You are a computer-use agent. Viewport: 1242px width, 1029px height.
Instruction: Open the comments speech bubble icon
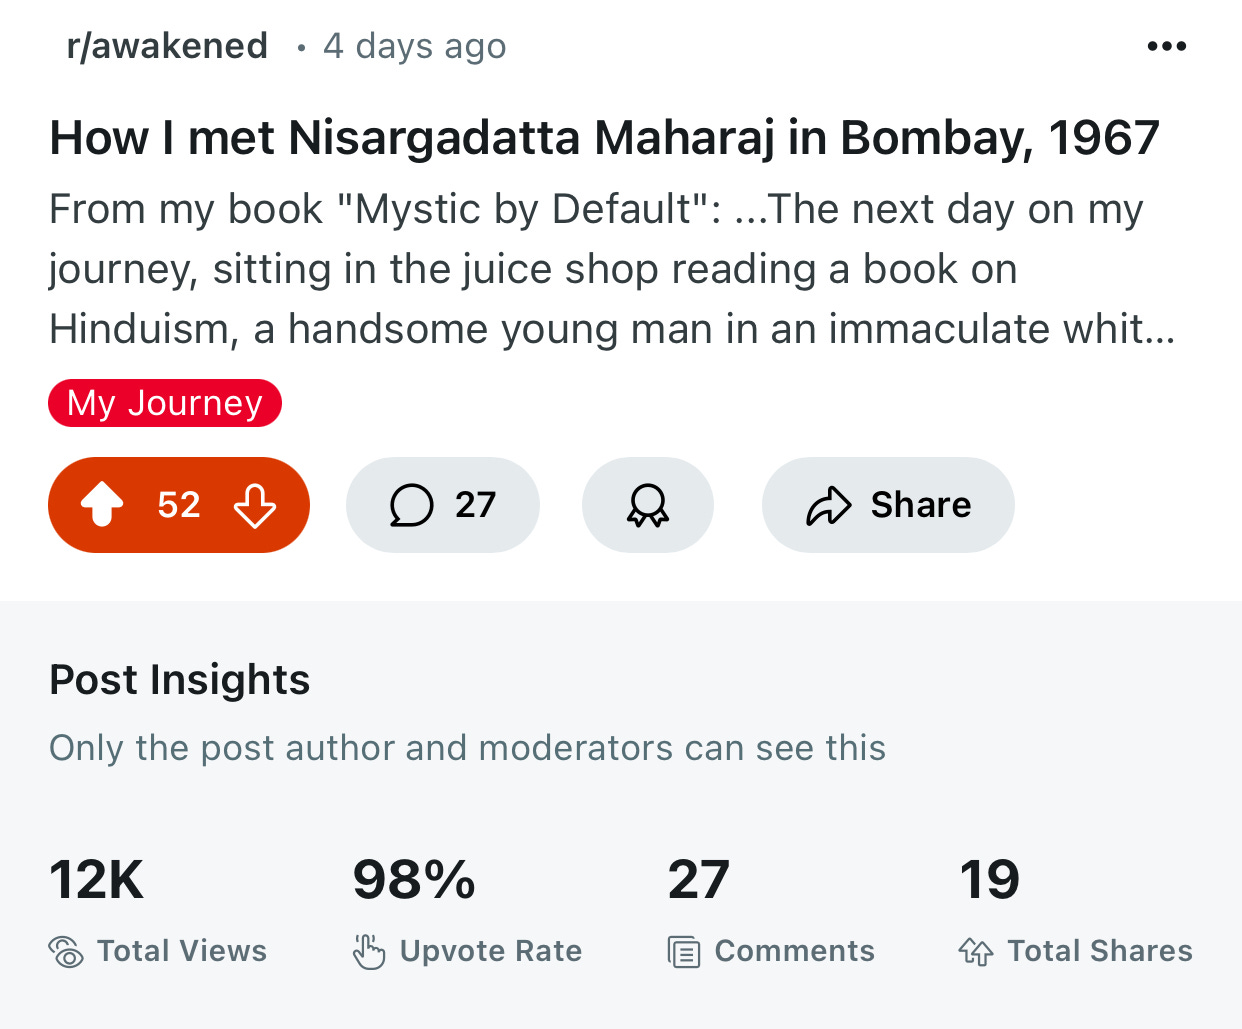411,505
